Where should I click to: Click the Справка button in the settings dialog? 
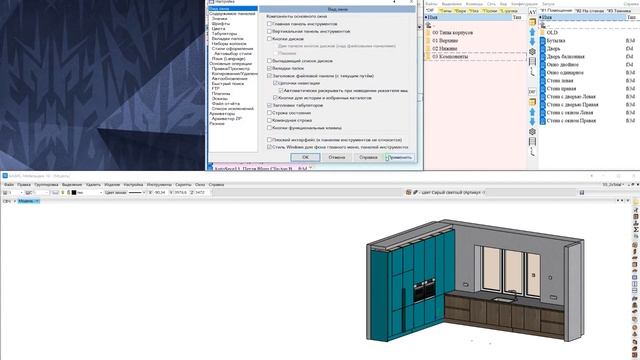[x=368, y=157]
